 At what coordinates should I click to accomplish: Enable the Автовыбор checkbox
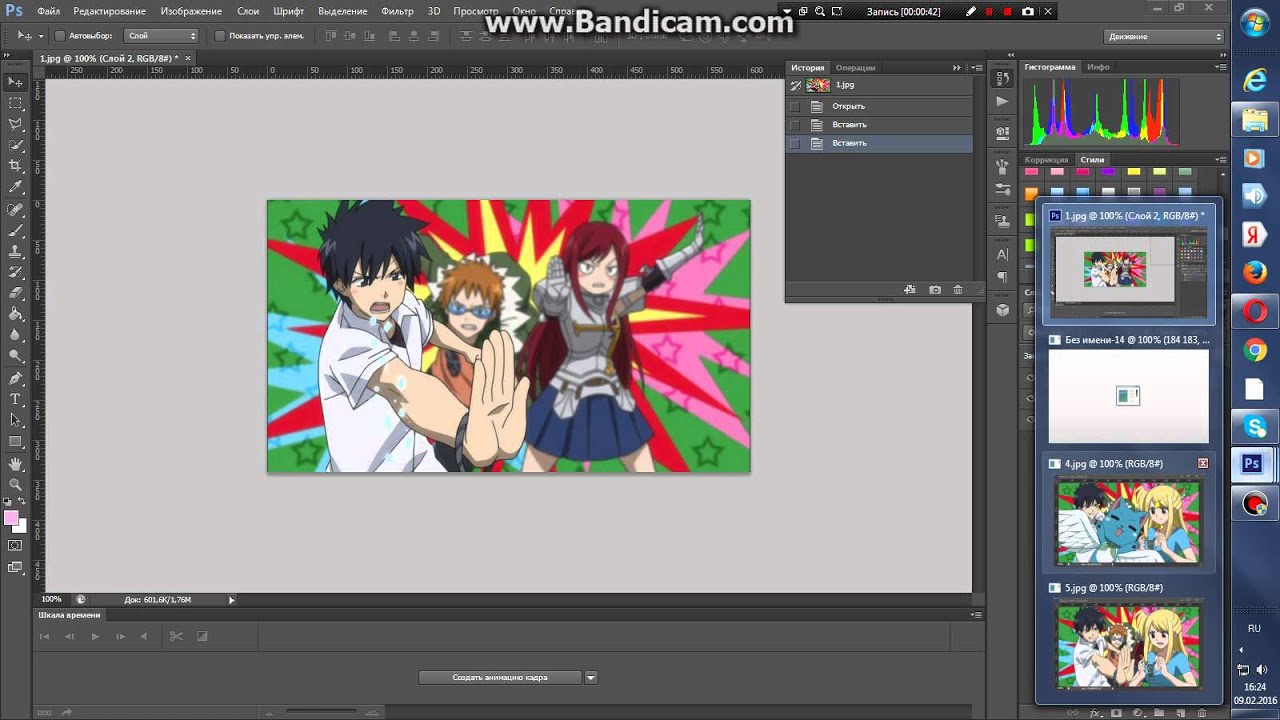[x=60, y=36]
